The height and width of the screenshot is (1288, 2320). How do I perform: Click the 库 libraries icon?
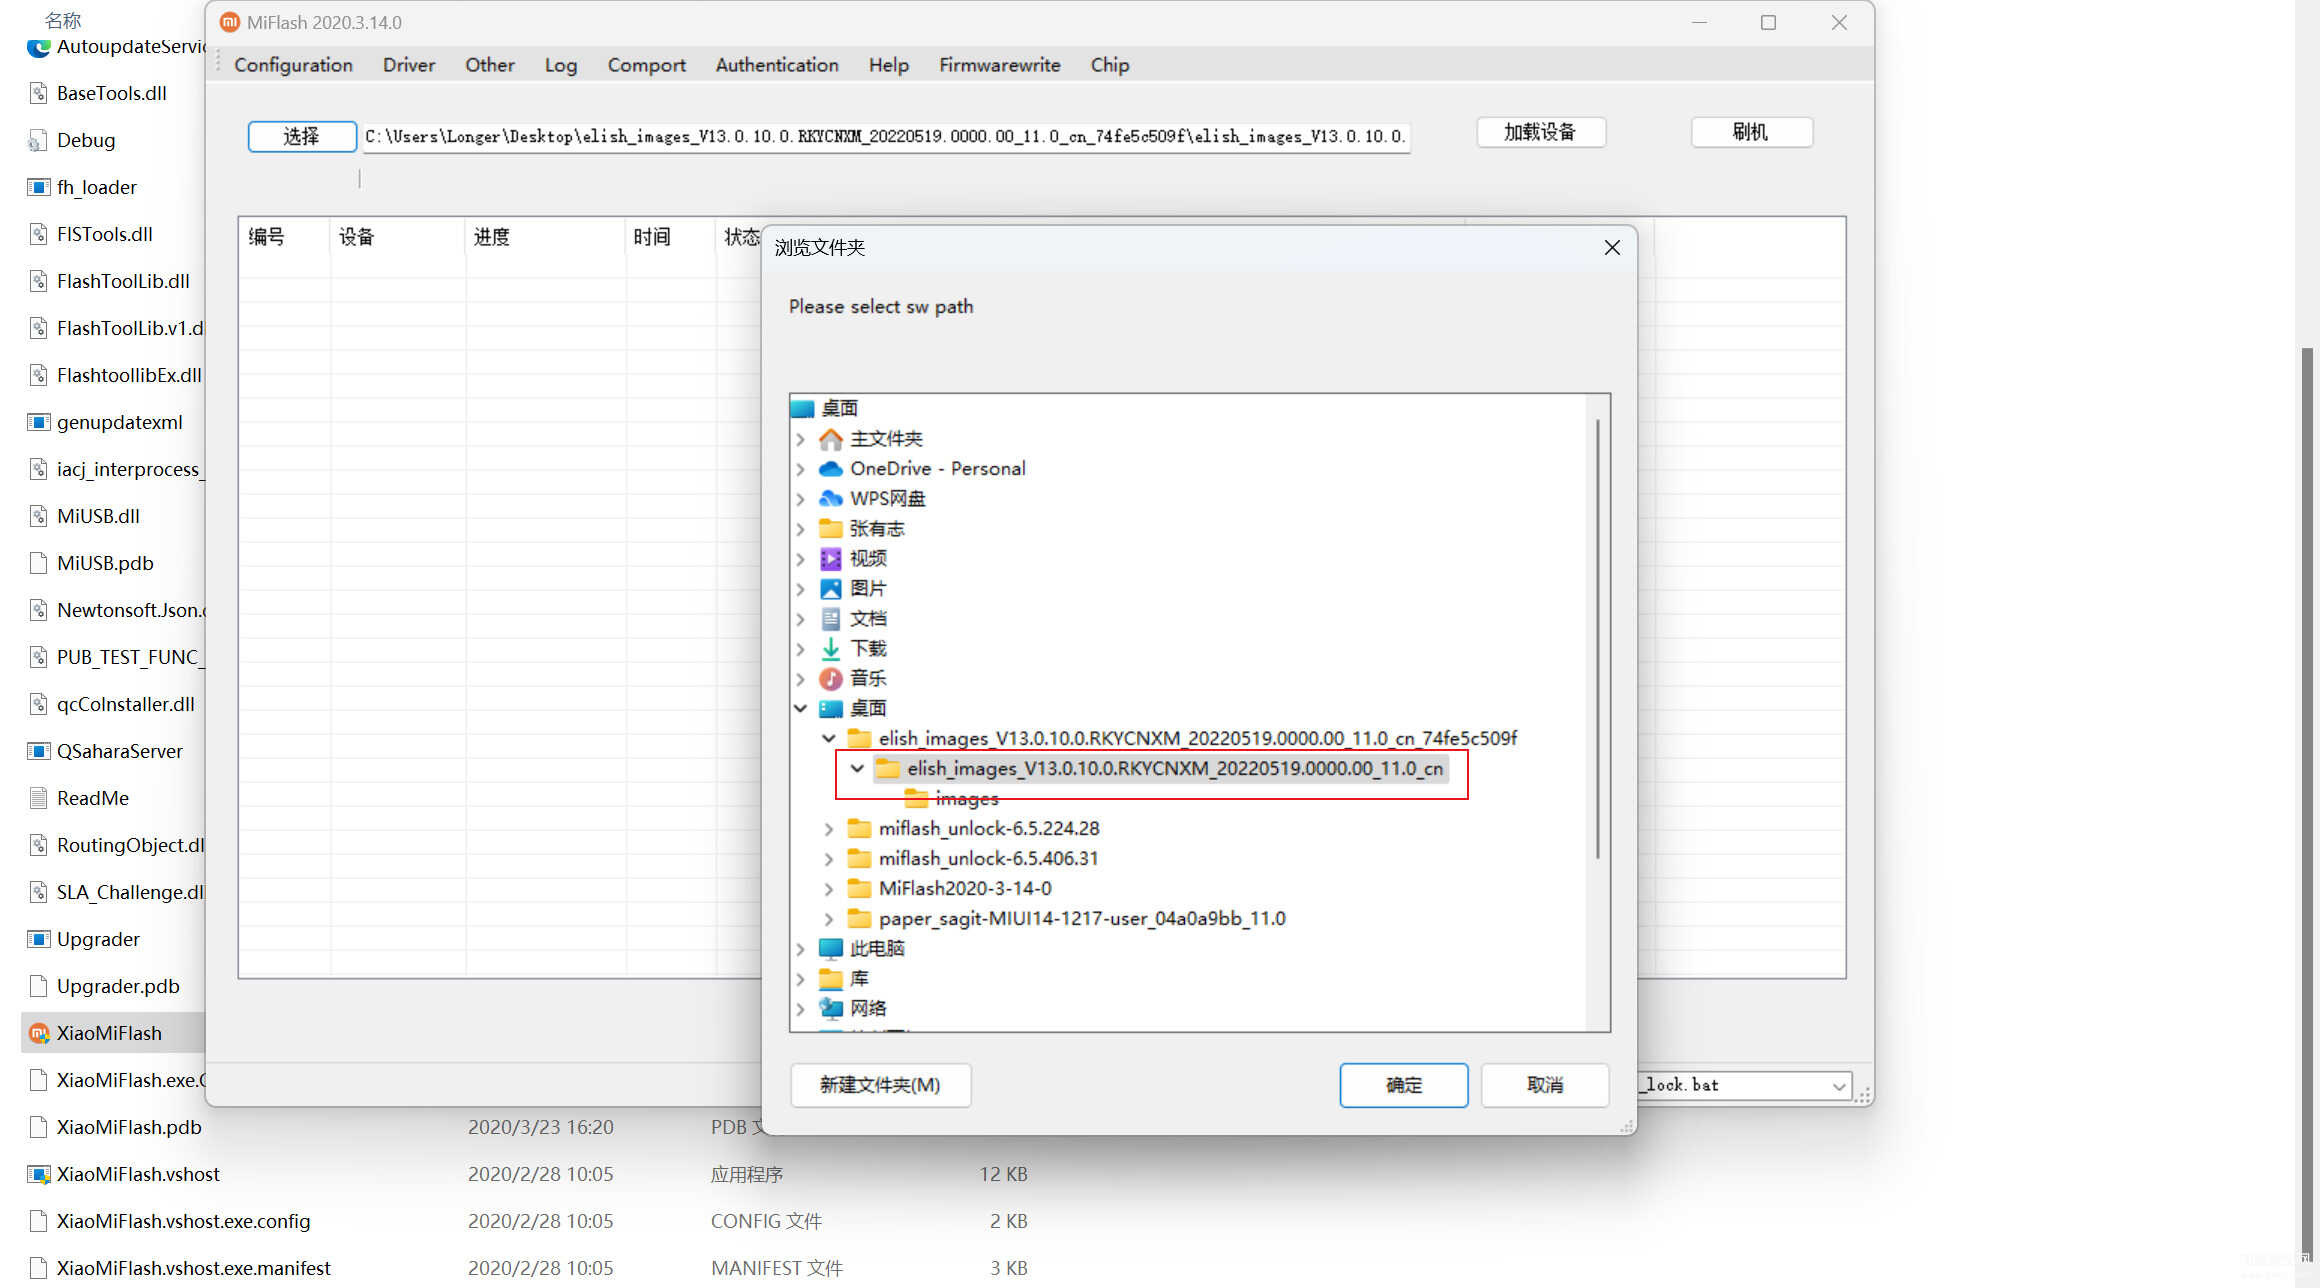pos(831,978)
